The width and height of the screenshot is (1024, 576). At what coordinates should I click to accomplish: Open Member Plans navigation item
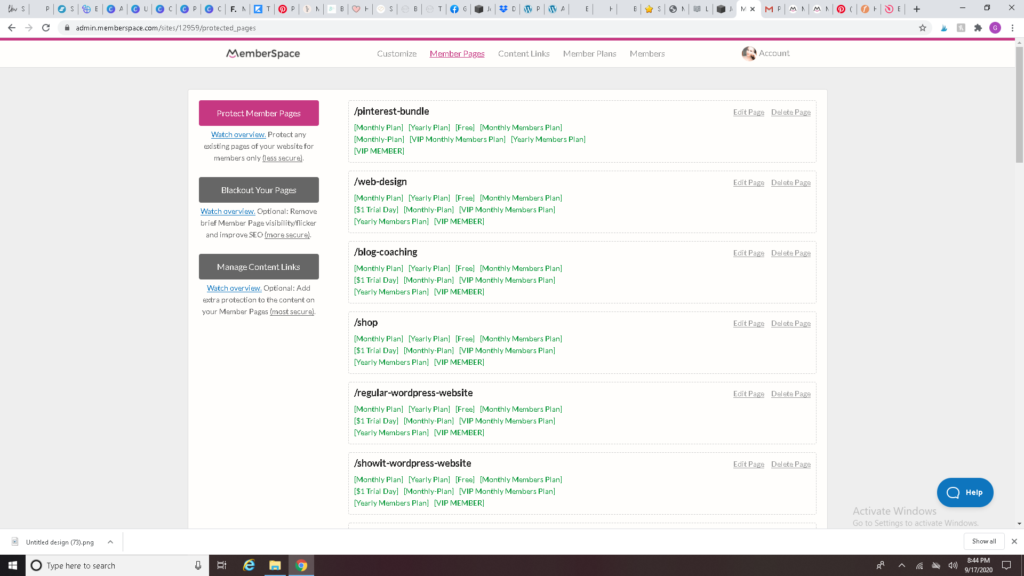[x=589, y=54]
